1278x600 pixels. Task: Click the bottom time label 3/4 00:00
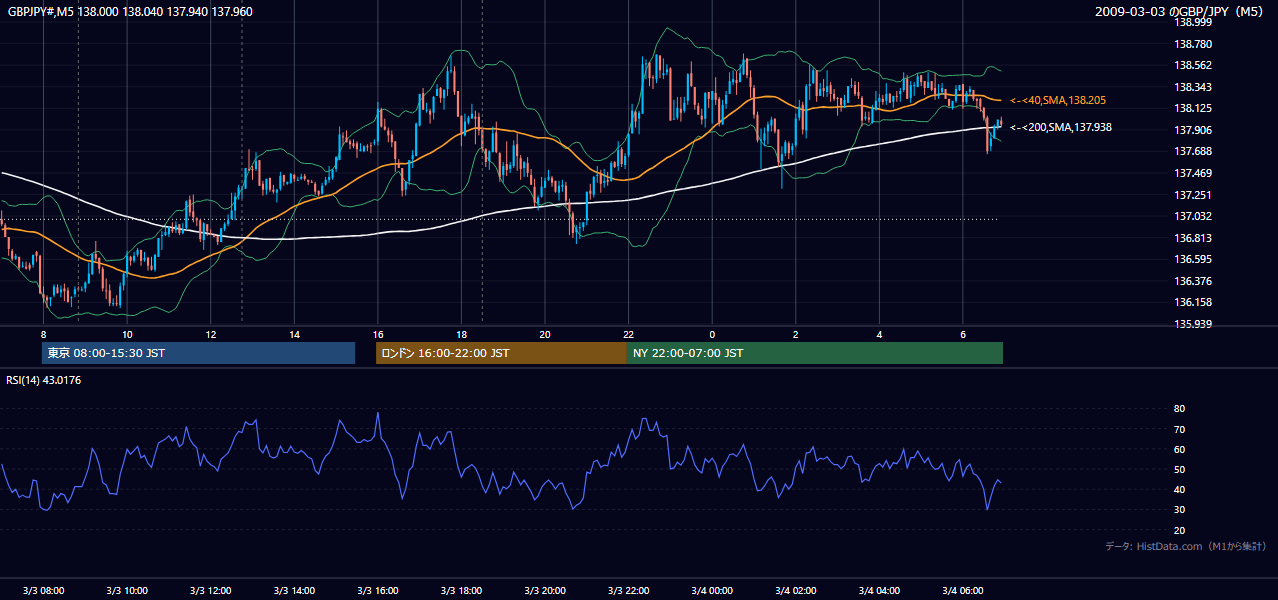coord(712,590)
